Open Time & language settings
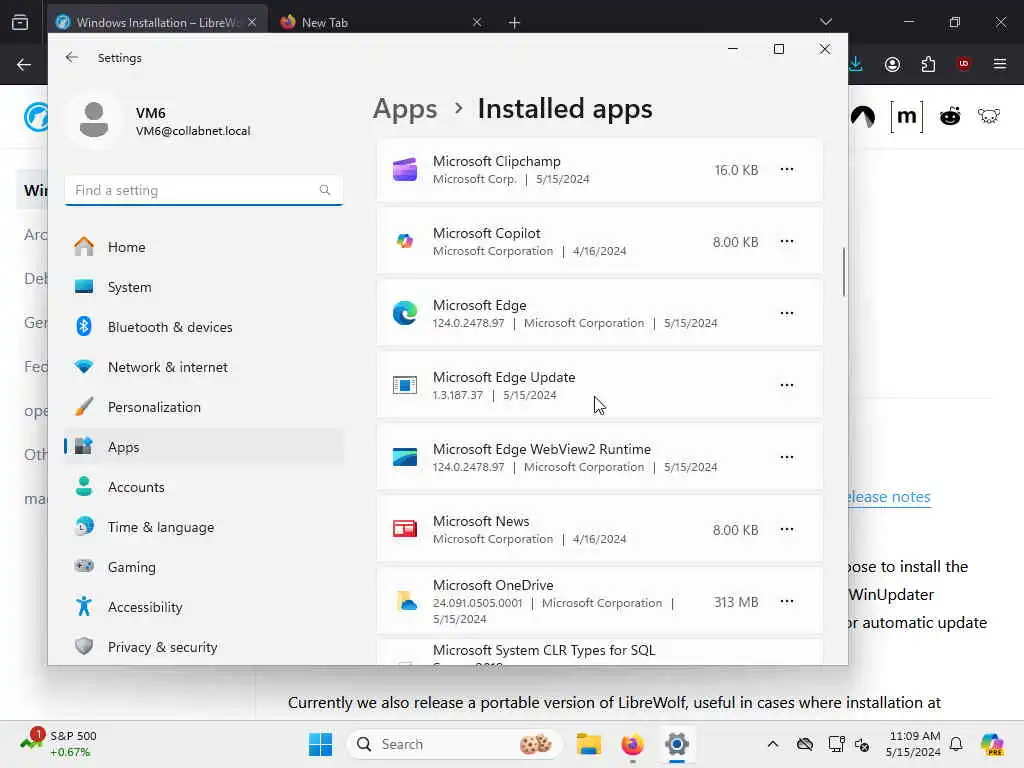 204,527
